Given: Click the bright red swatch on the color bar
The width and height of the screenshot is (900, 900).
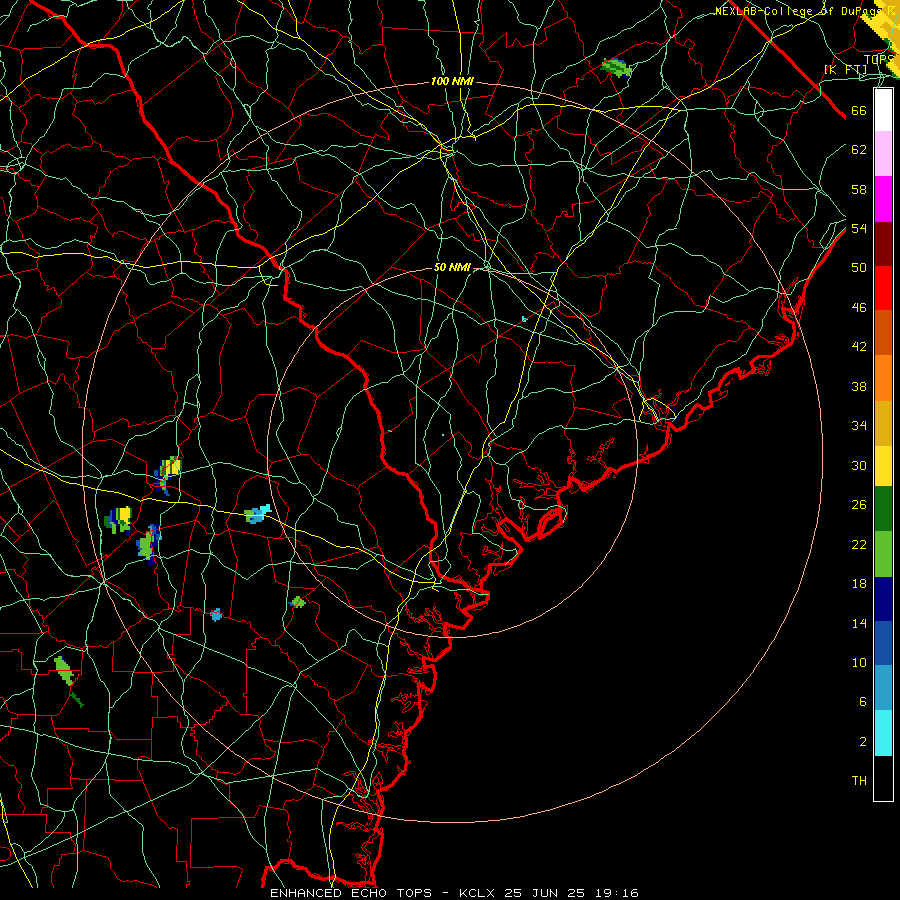Looking at the screenshot, I should [x=883, y=288].
